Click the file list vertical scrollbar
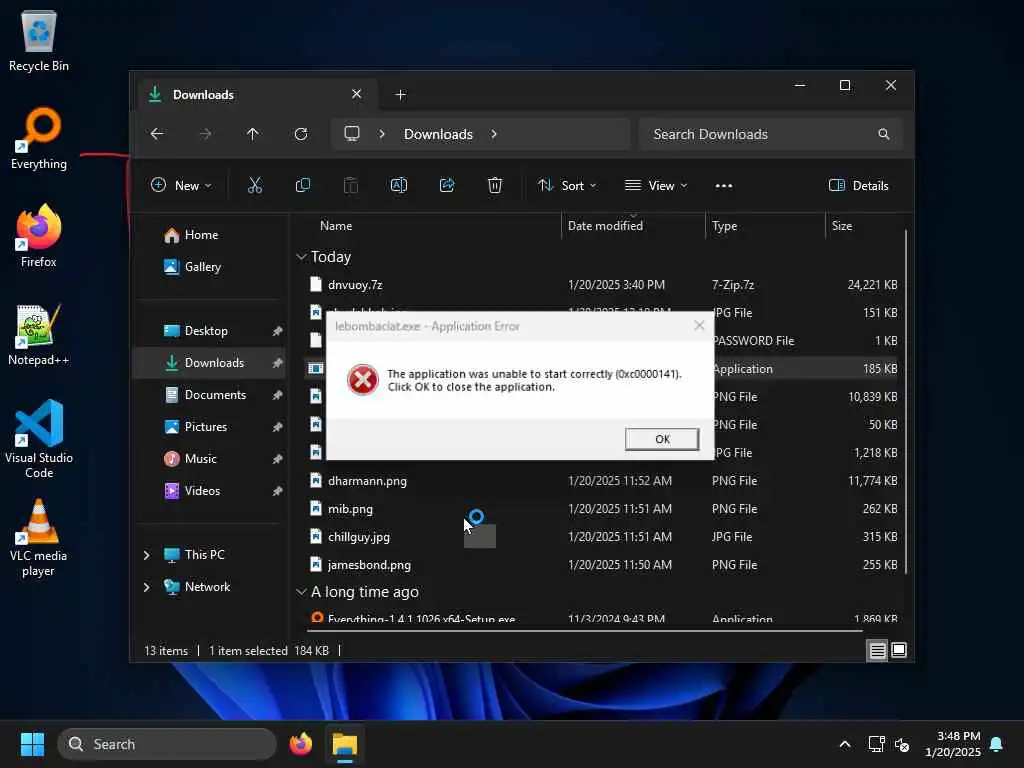The image size is (1024, 768). [x=906, y=402]
